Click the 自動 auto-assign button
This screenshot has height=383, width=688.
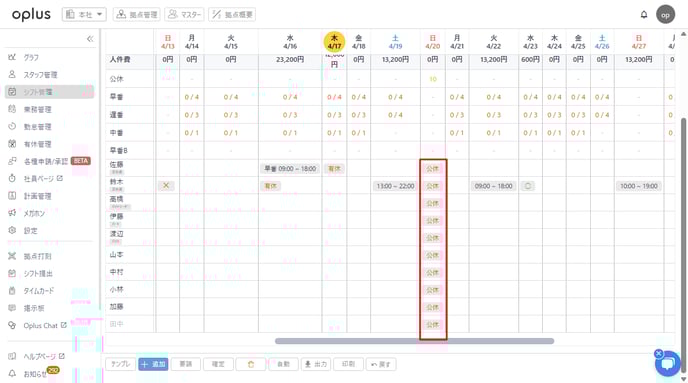coord(283,364)
